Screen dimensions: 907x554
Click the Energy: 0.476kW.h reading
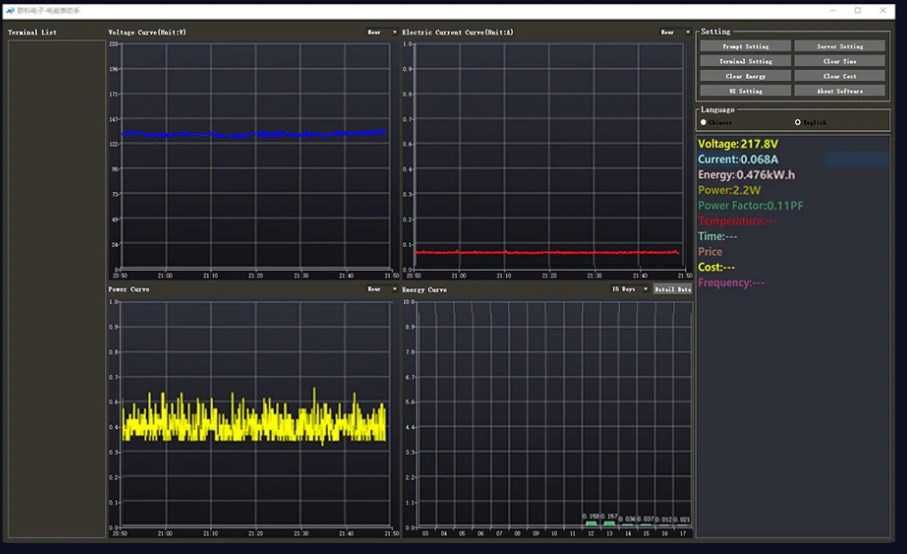coord(746,175)
